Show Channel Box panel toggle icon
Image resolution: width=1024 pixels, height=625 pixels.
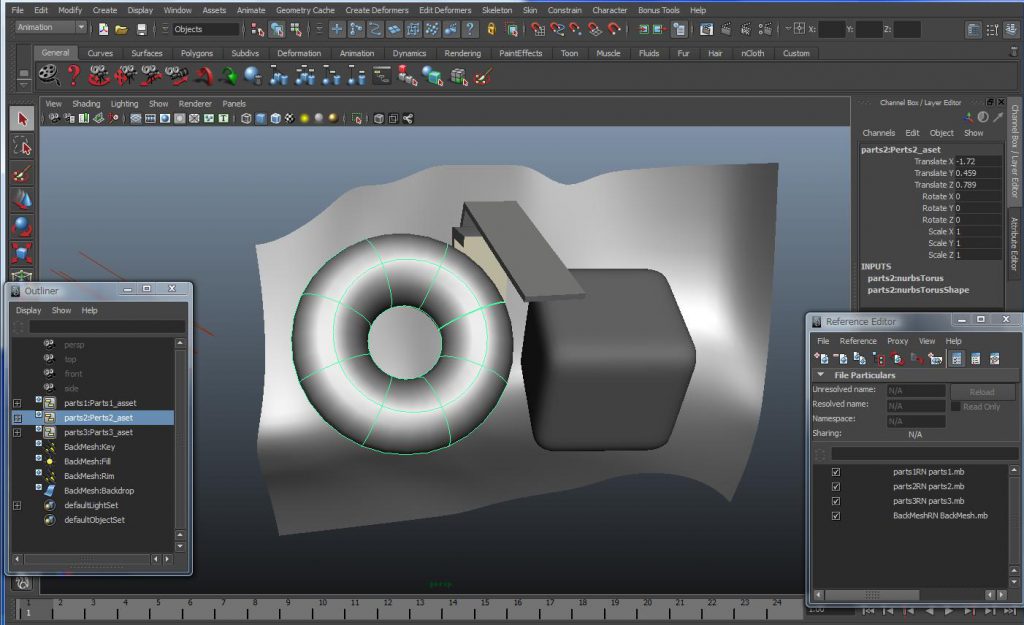(x=1010, y=29)
